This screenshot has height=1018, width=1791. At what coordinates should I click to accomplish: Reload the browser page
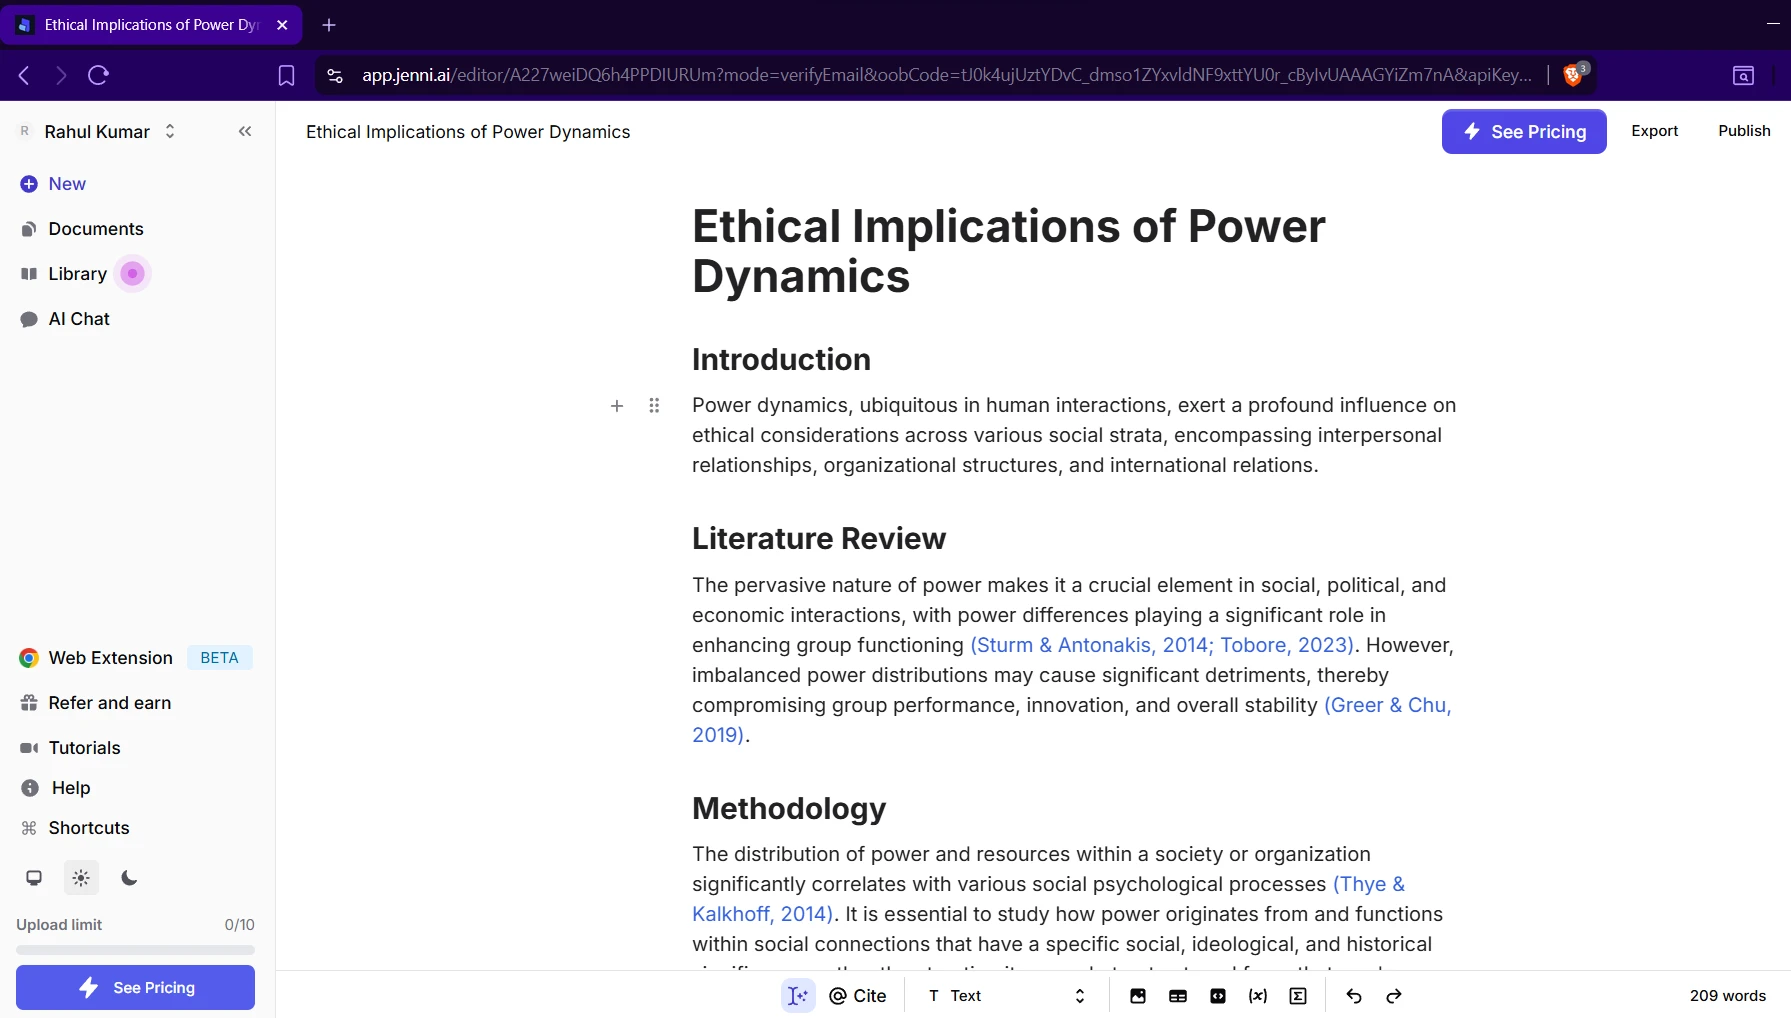point(98,75)
